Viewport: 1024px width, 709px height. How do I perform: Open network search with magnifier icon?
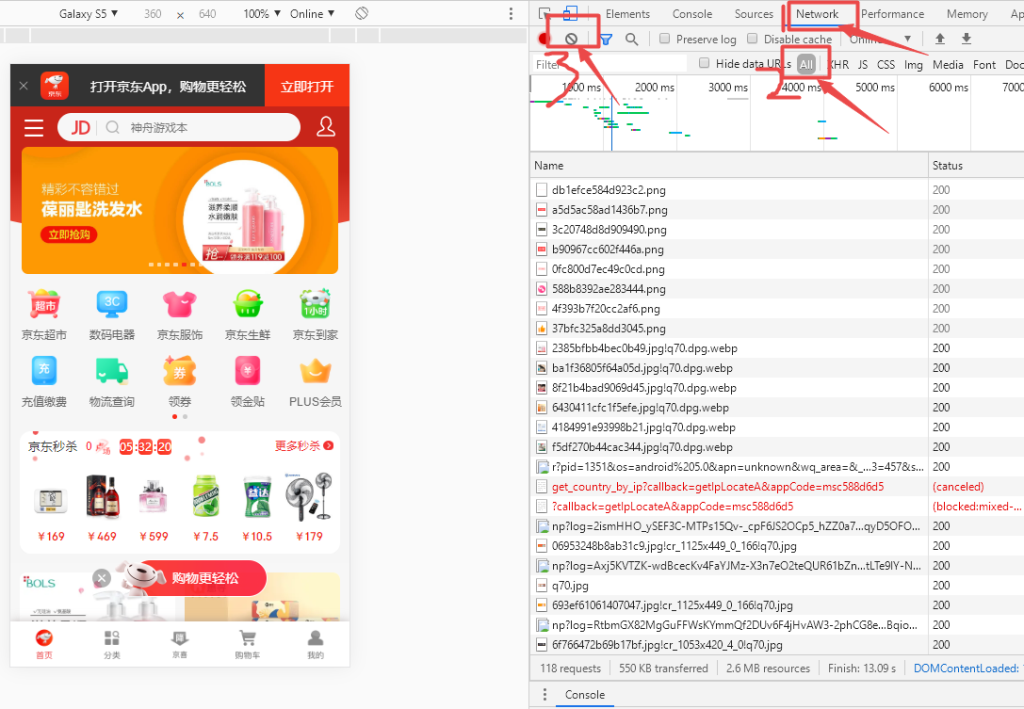tap(631, 40)
